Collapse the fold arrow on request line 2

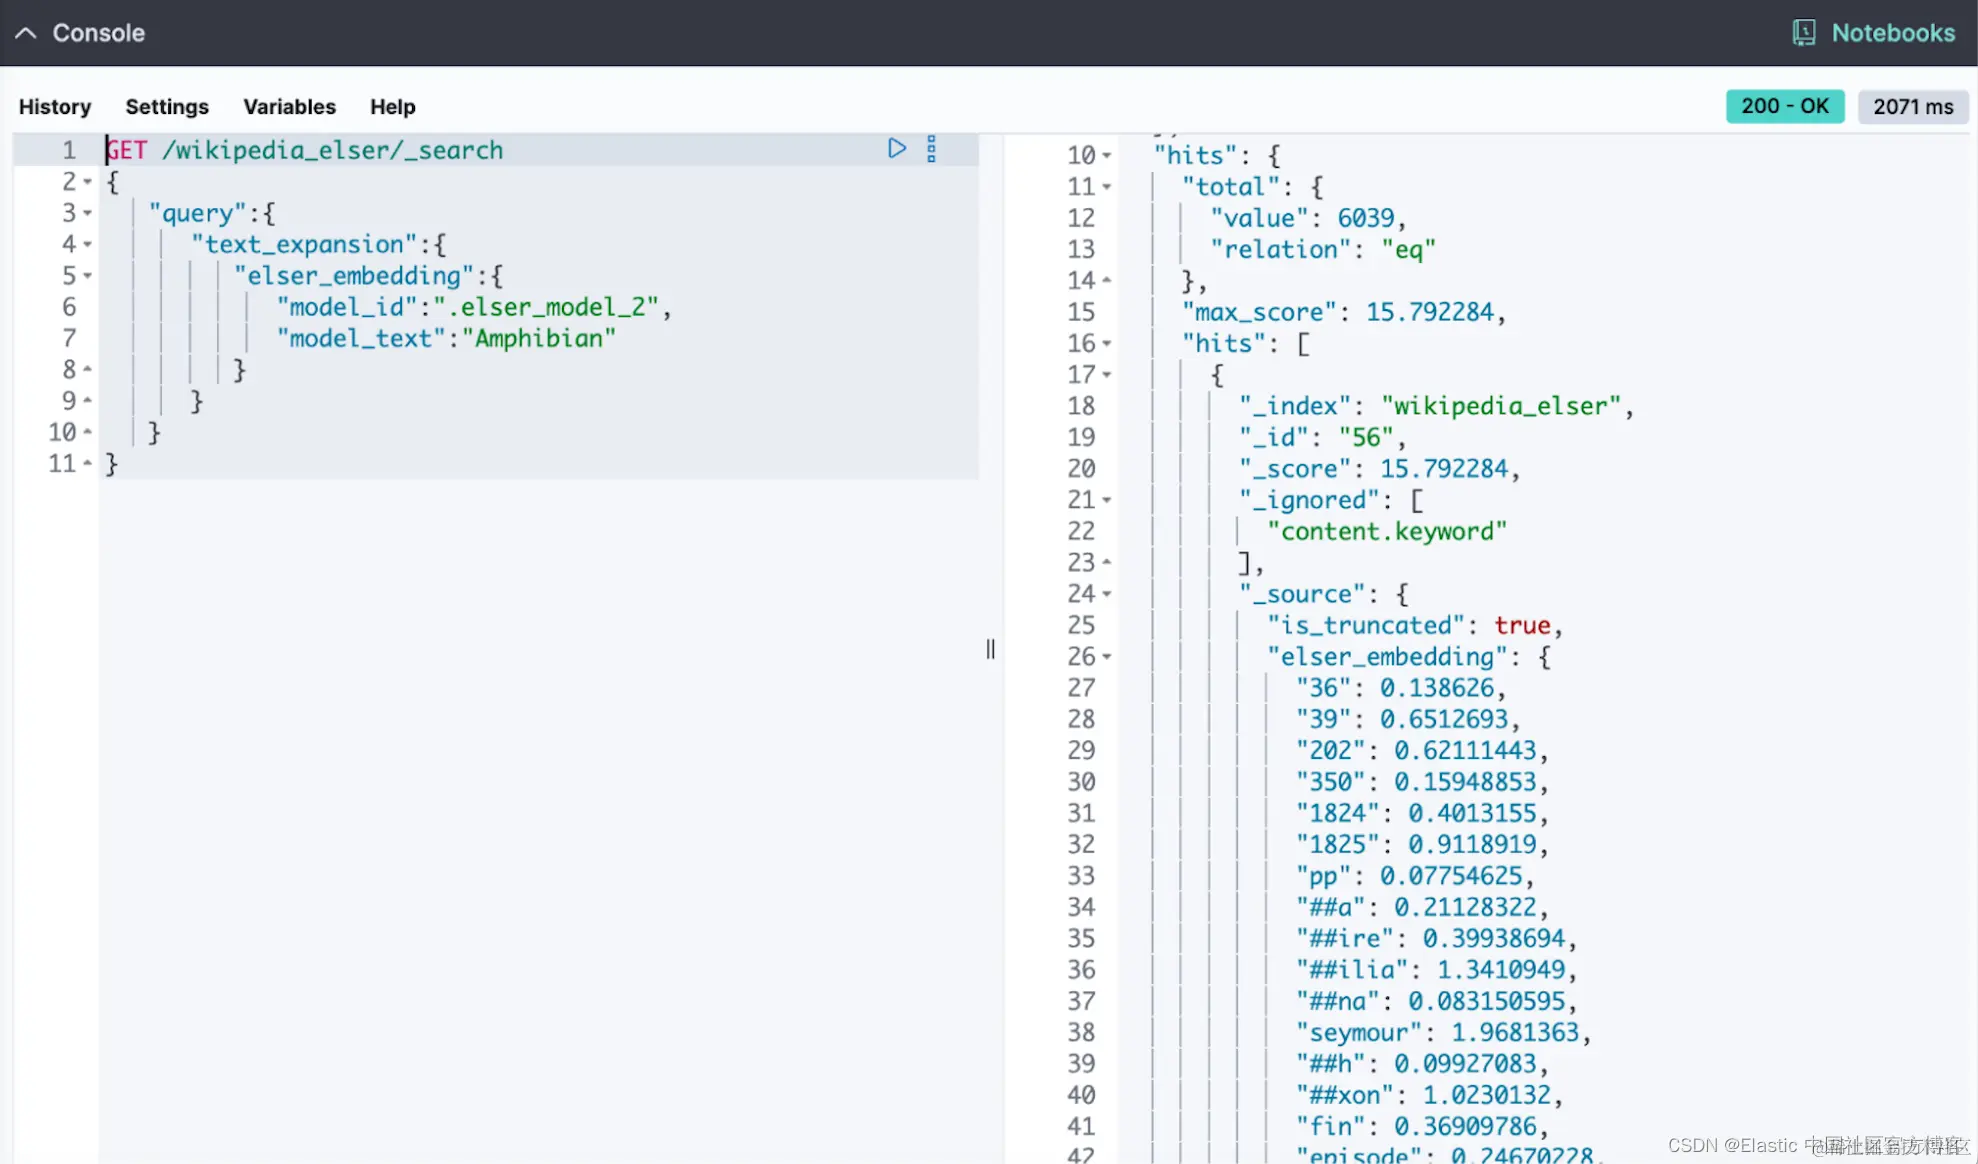coord(88,182)
